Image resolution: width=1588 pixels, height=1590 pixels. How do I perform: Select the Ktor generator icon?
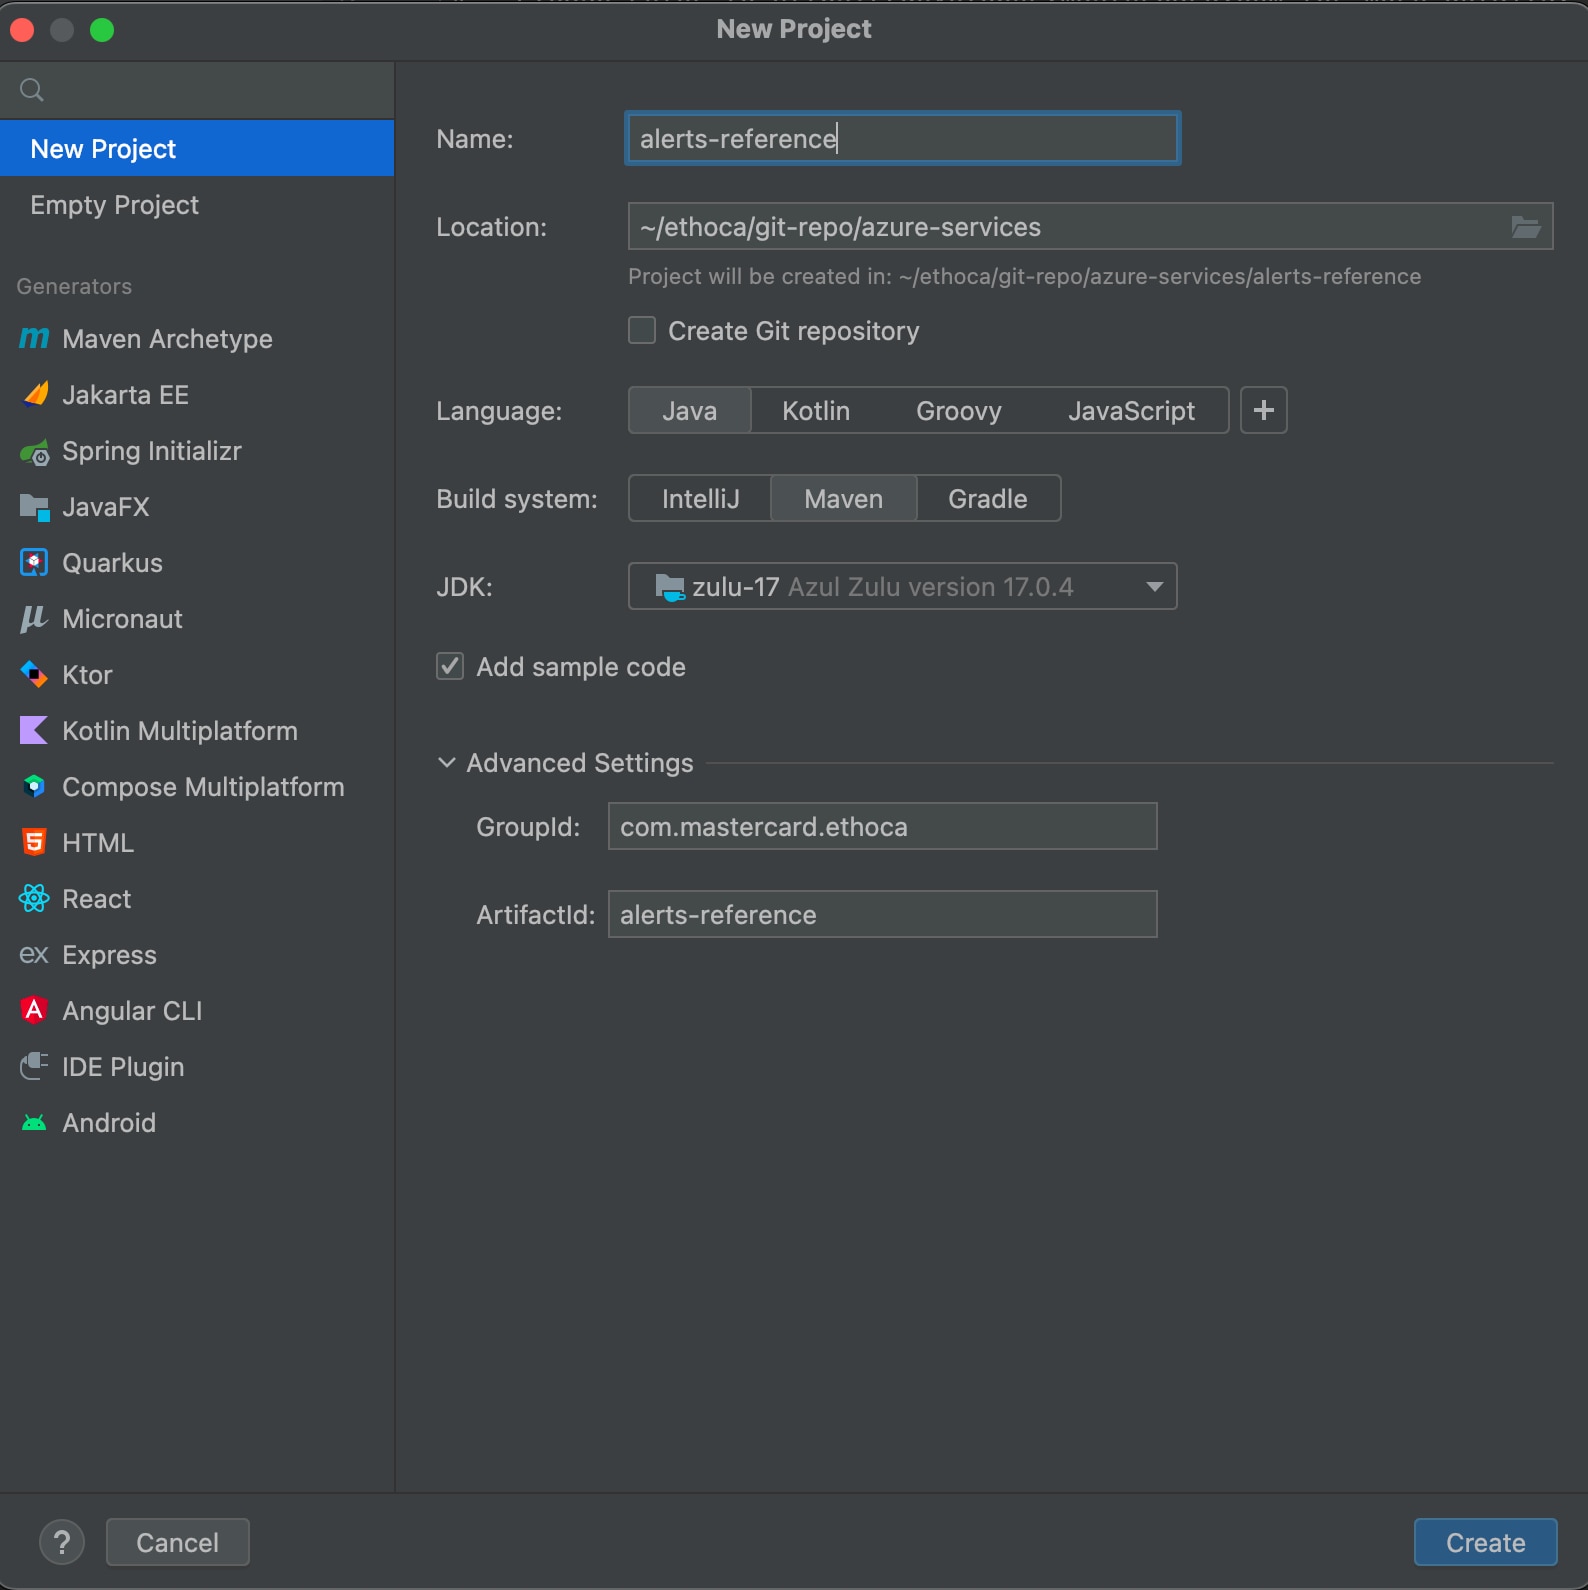tap(34, 675)
